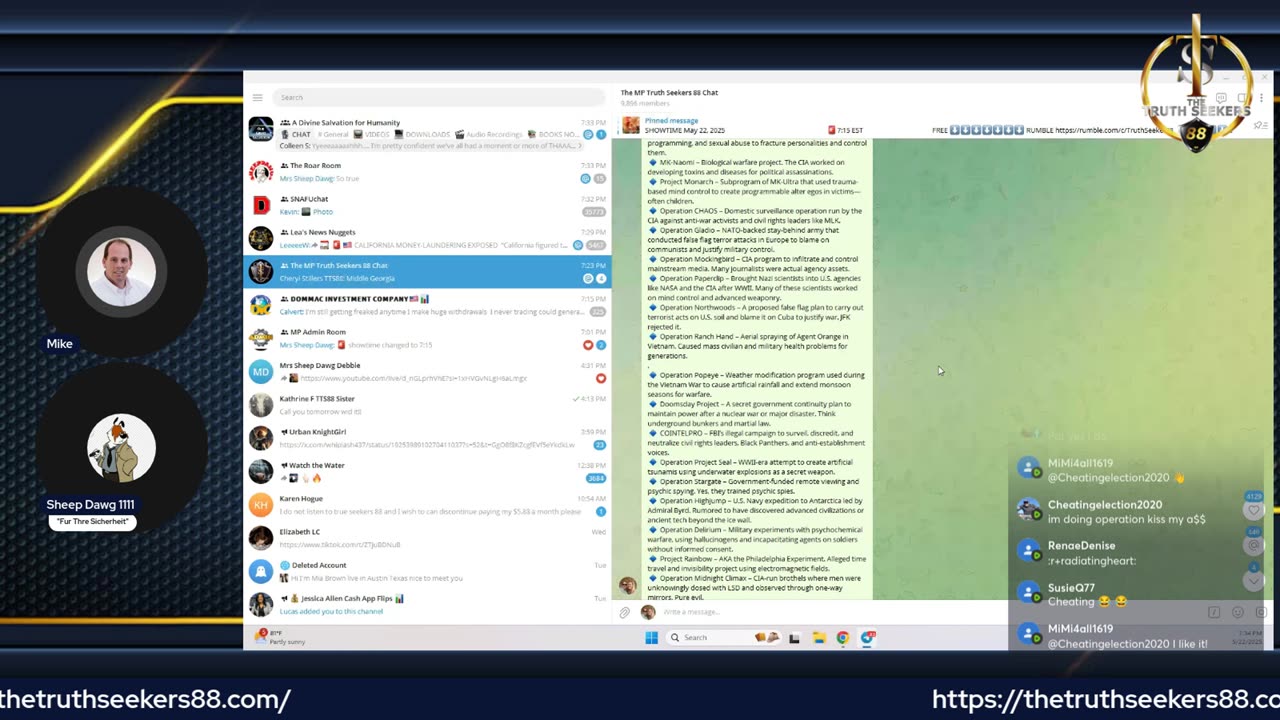The image size is (1280, 720).
Task: Click Sheep Dawg 1111 avatar thumbnail
Action: (121, 447)
